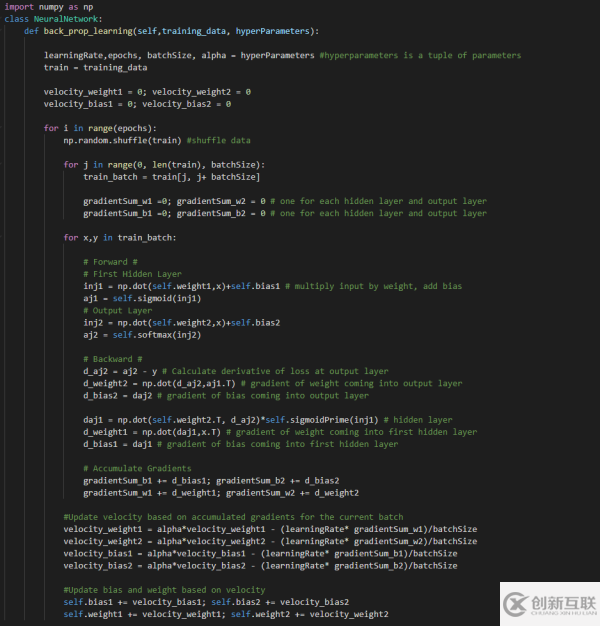The height and width of the screenshot is (626, 600).
Task: Click the np.random.shuffle(train) line
Action: [157, 141]
